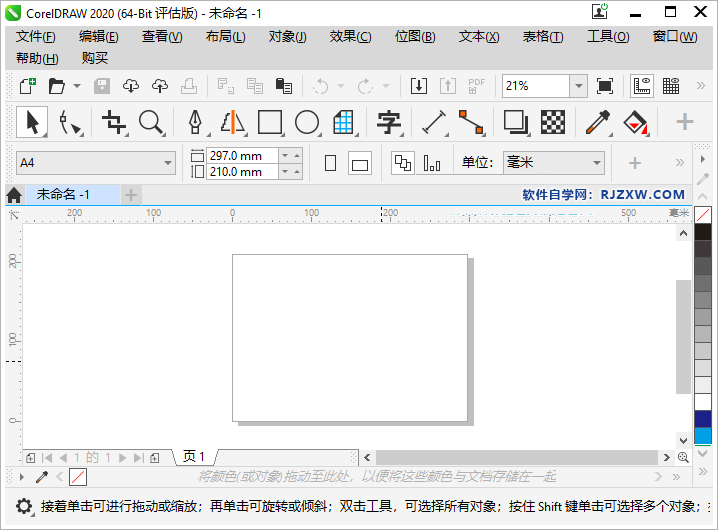Select the Zoom magnifier tool
The width and height of the screenshot is (718, 530).
pyautogui.click(x=151, y=123)
